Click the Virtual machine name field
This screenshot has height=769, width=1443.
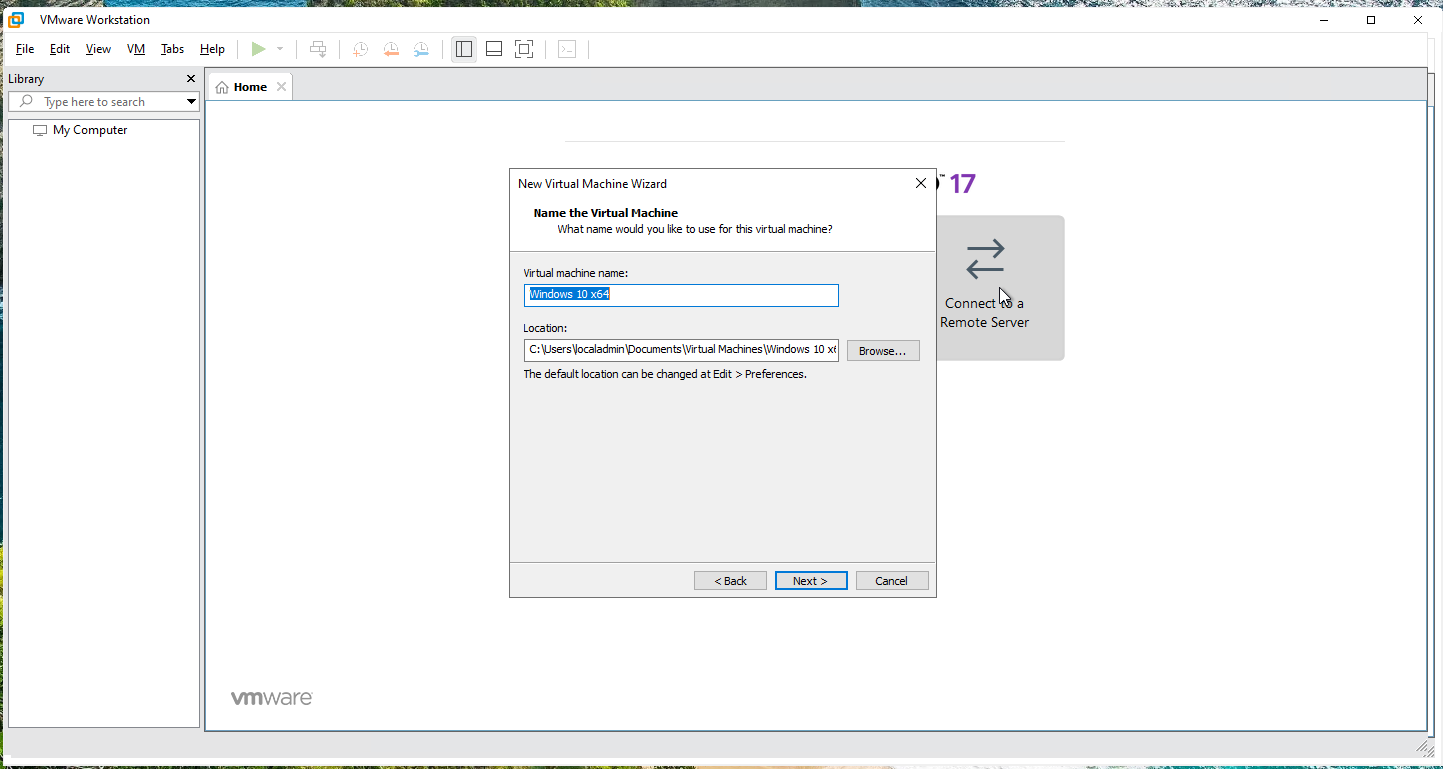[681, 295]
